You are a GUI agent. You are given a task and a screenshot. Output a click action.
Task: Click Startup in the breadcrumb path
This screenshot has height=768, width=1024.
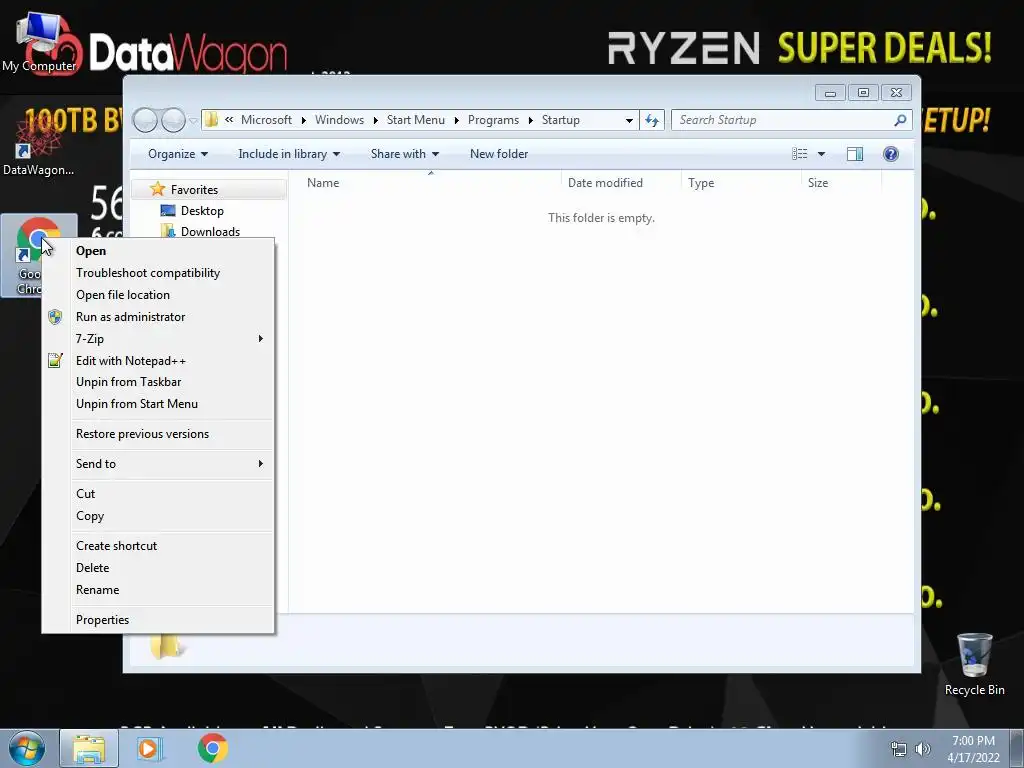click(x=560, y=120)
